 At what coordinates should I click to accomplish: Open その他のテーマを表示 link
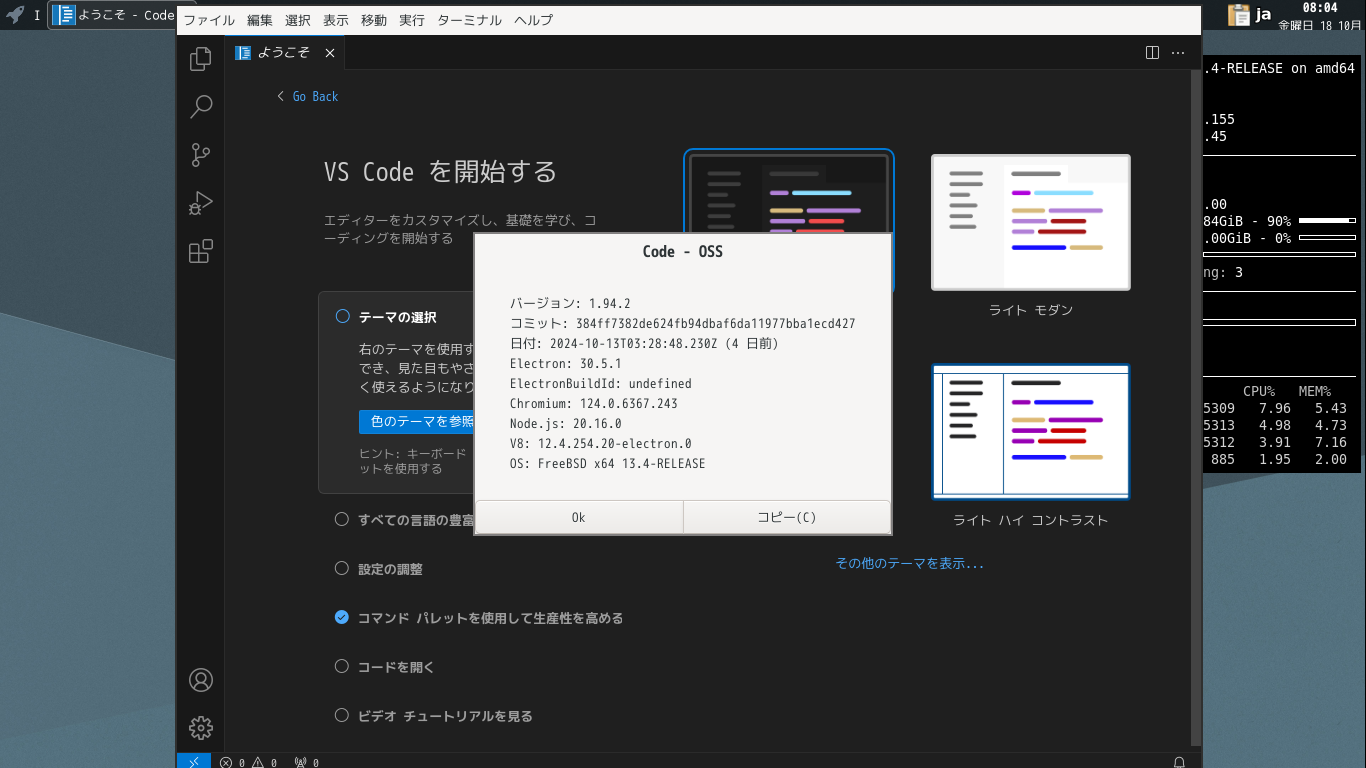910,563
